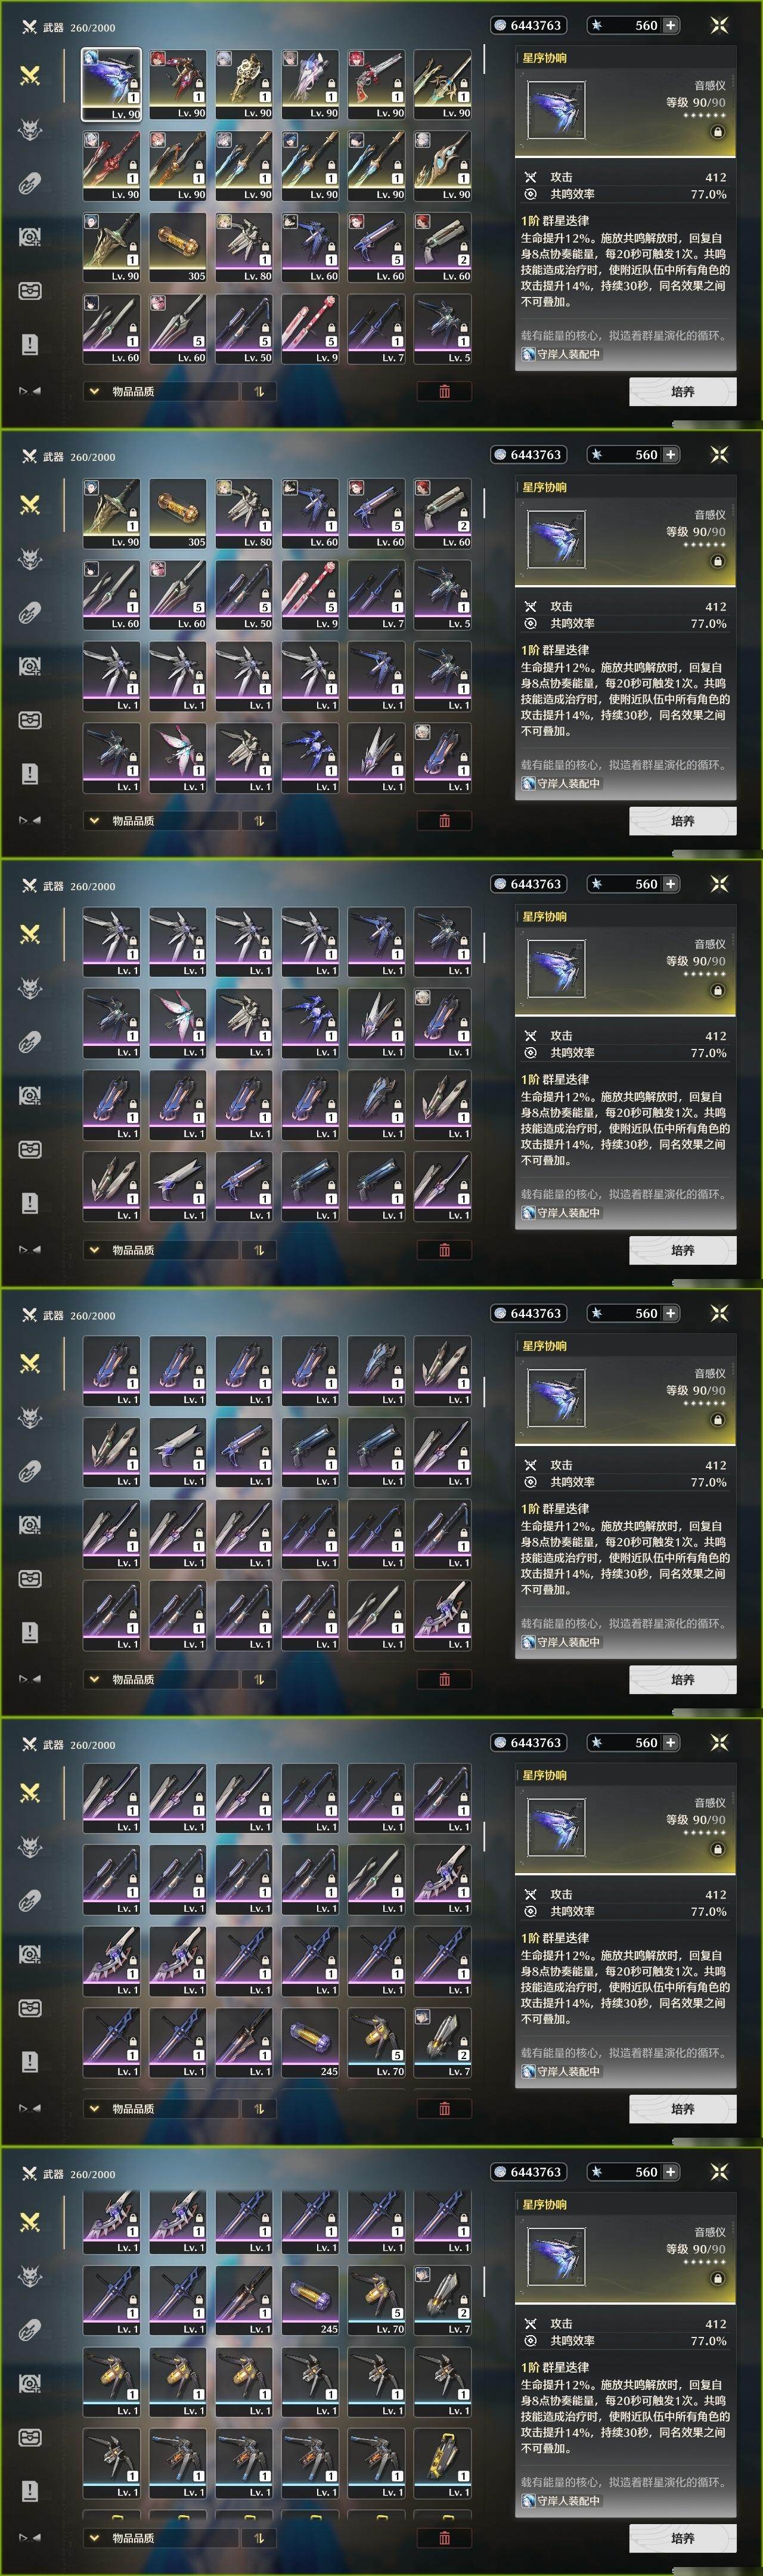Toggle the ascending/descending sort arrows in the topmost capture
Image resolution: width=763 pixels, height=2576 pixels.
click(258, 391)
